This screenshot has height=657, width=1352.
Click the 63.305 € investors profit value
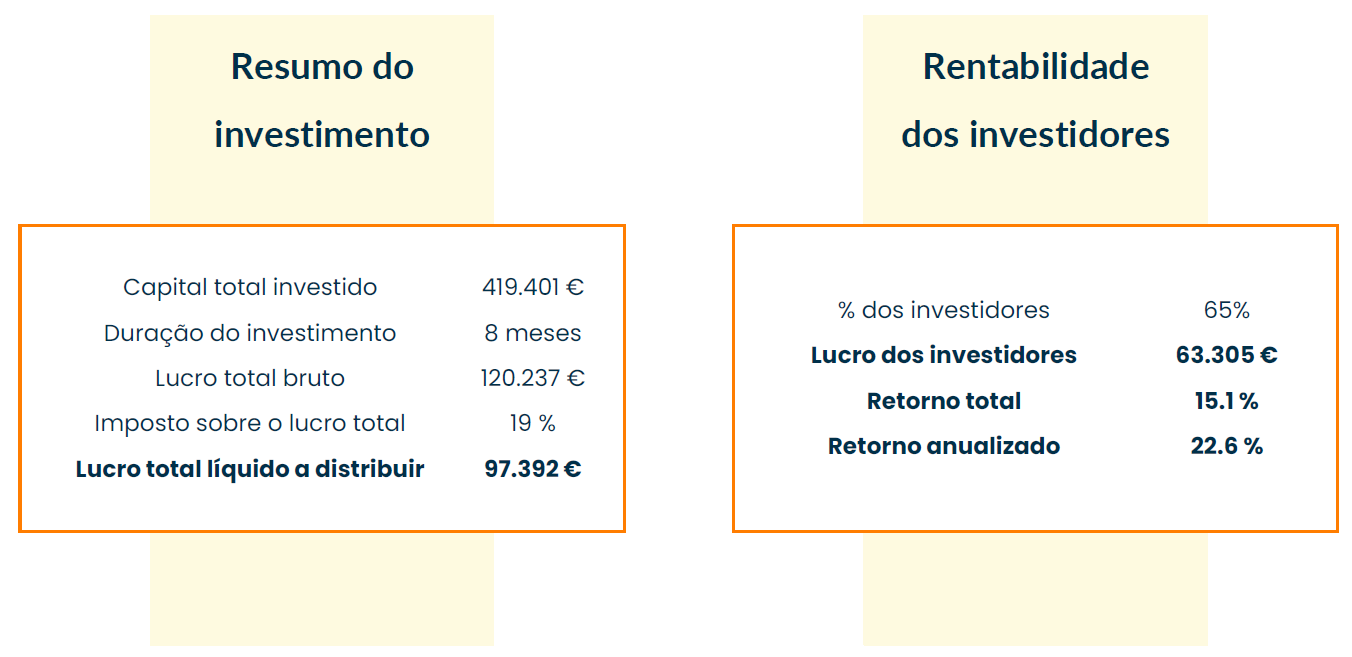(x=1227, y=355)
